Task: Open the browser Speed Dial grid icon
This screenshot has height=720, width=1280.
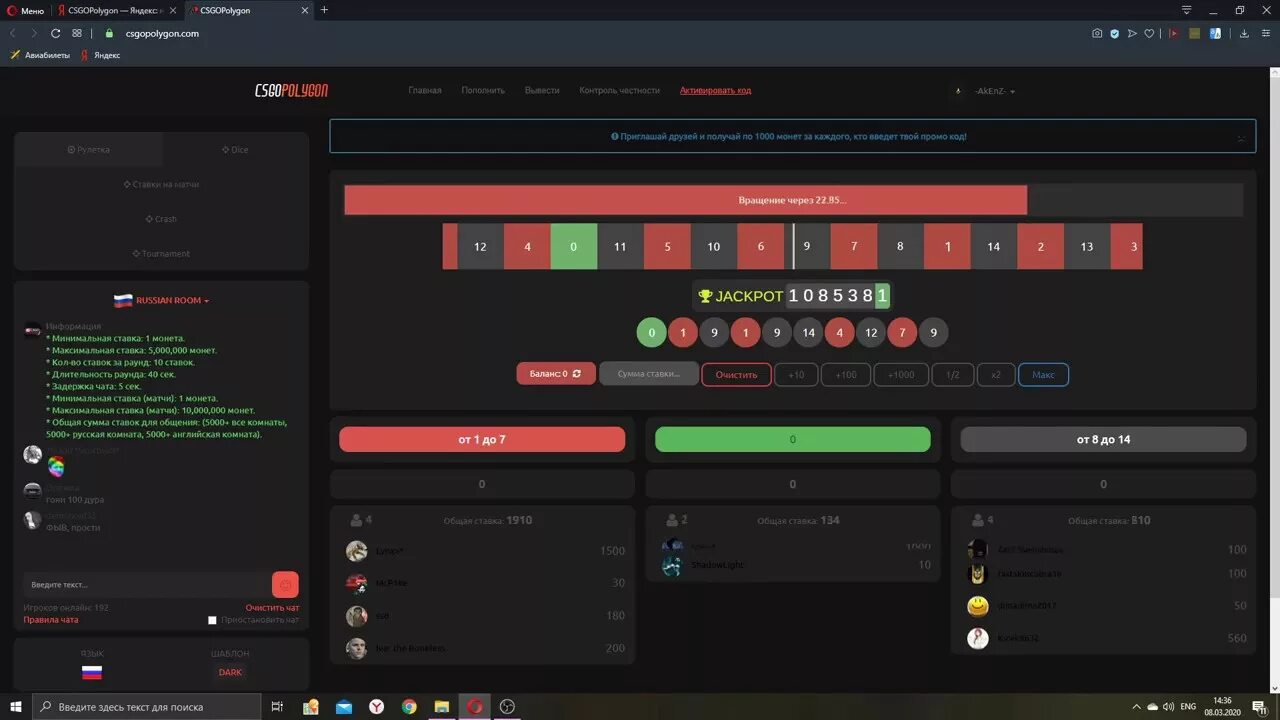Action: point(77,33)
